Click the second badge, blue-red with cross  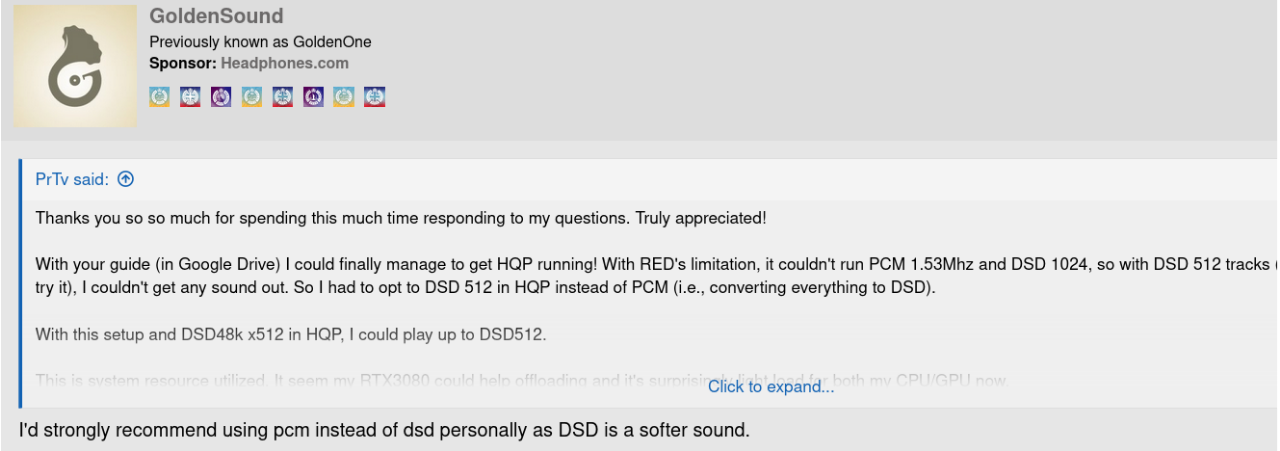(x=190, y=97)
